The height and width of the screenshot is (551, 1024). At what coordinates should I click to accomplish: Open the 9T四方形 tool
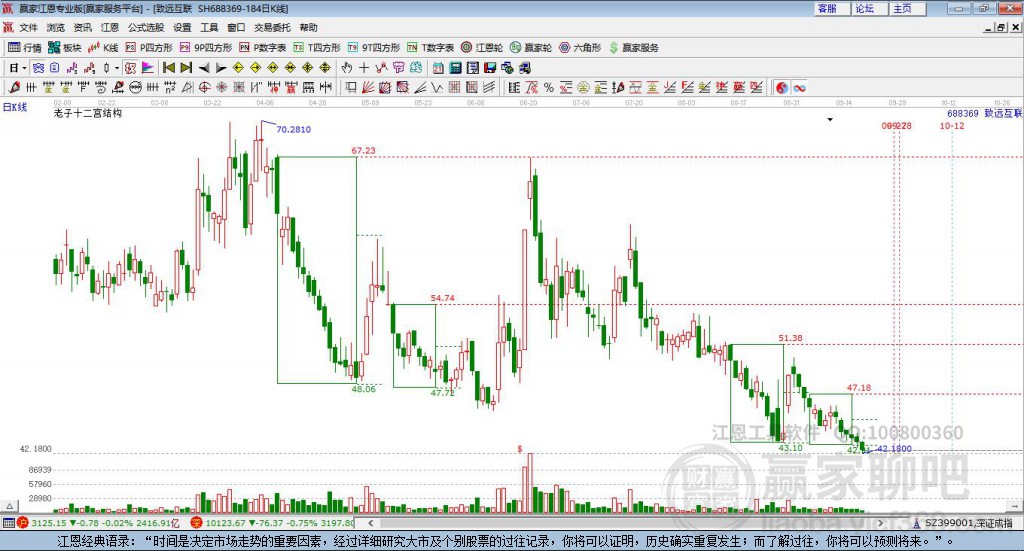click(x=374, y=48)
